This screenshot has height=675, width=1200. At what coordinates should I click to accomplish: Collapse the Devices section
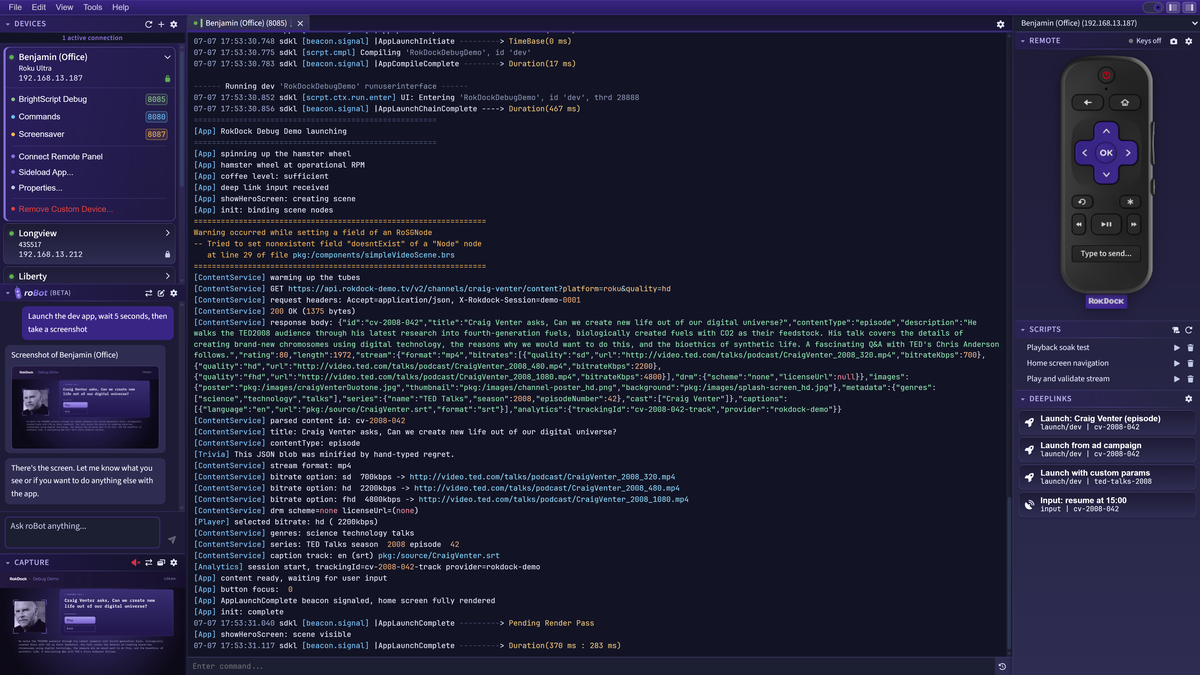(8, 23)
